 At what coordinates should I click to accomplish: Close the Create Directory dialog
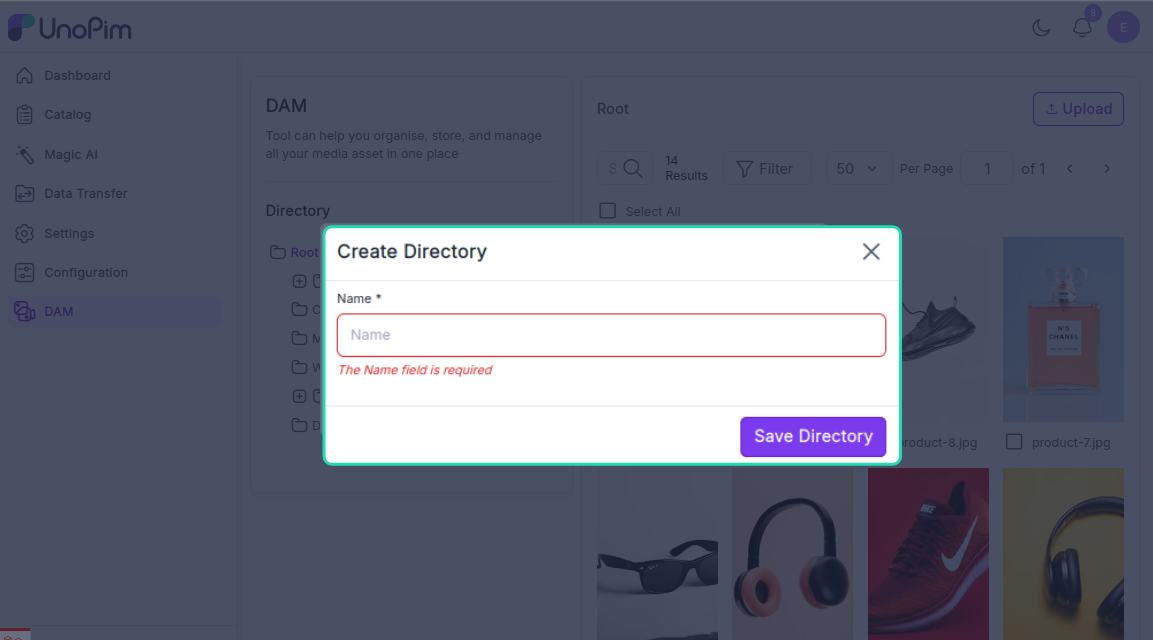coord(871,252)
